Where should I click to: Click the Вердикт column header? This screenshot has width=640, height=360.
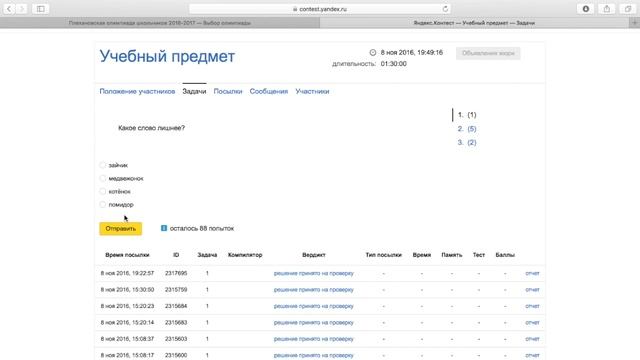coord(313,255)
